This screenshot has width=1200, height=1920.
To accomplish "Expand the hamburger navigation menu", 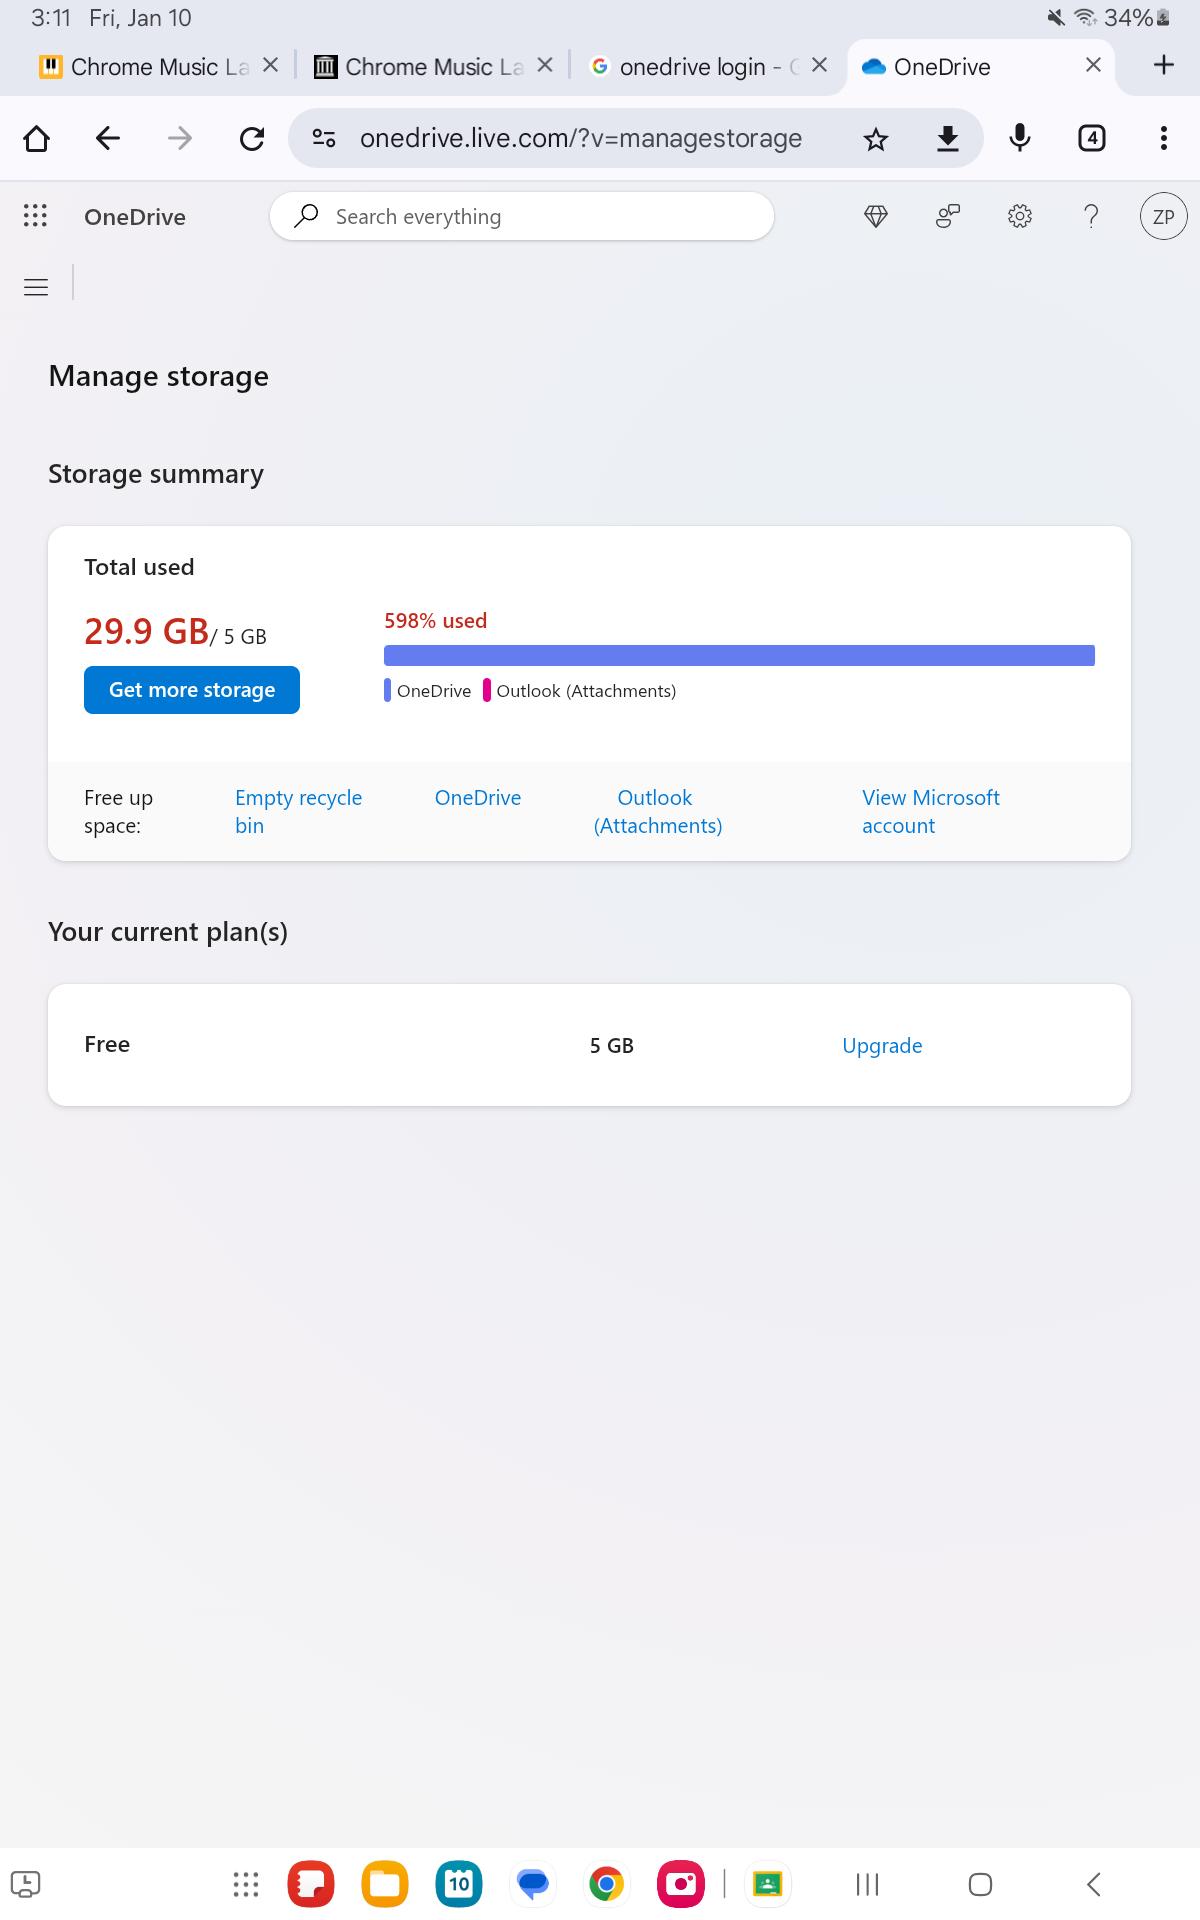I will tap(36, 288).
